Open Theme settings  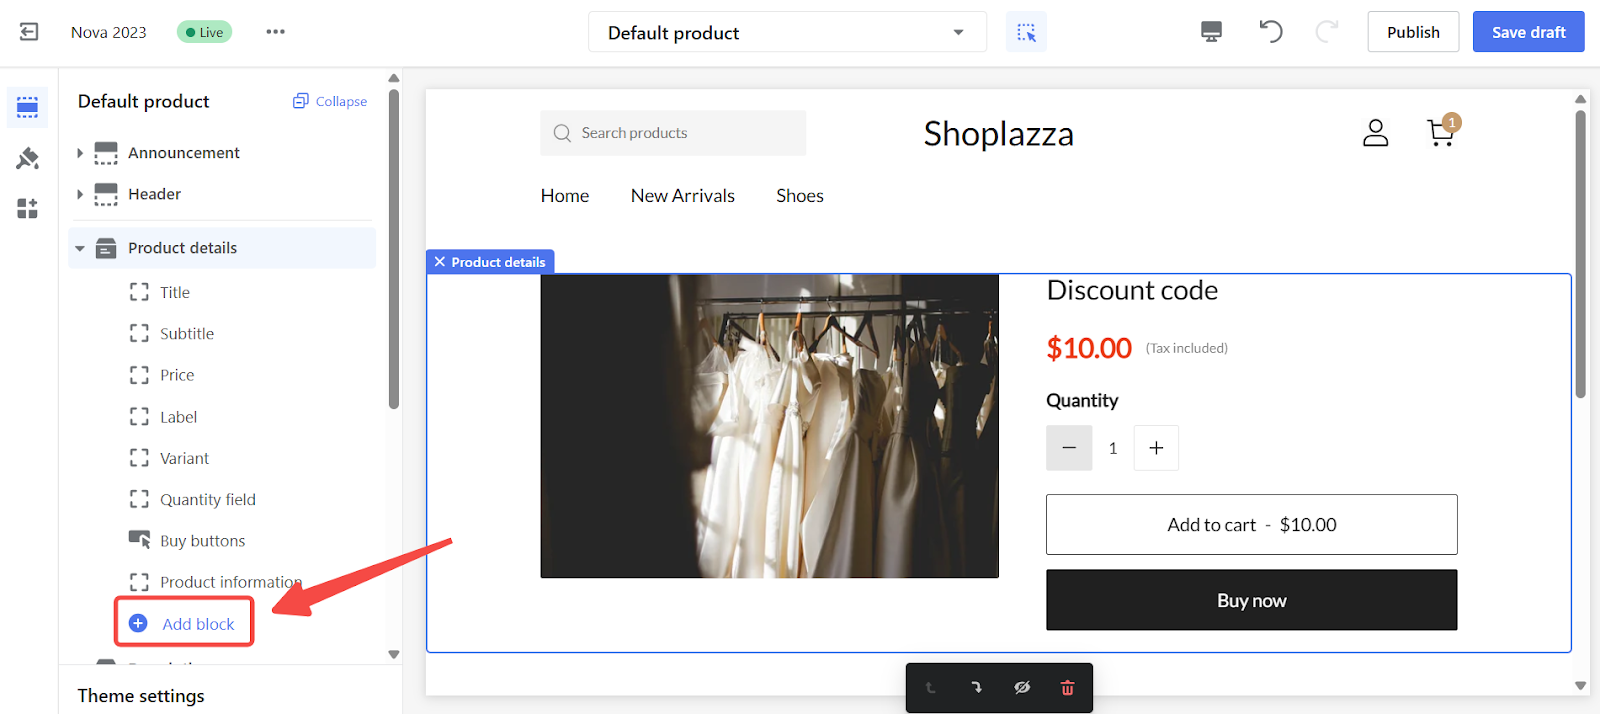pyautogui.click(x=141, y=696)
